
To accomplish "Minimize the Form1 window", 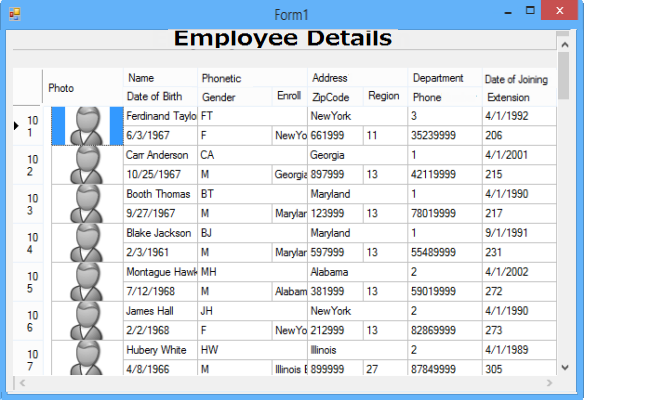I will pyautogui.click(x=508, y=12).
